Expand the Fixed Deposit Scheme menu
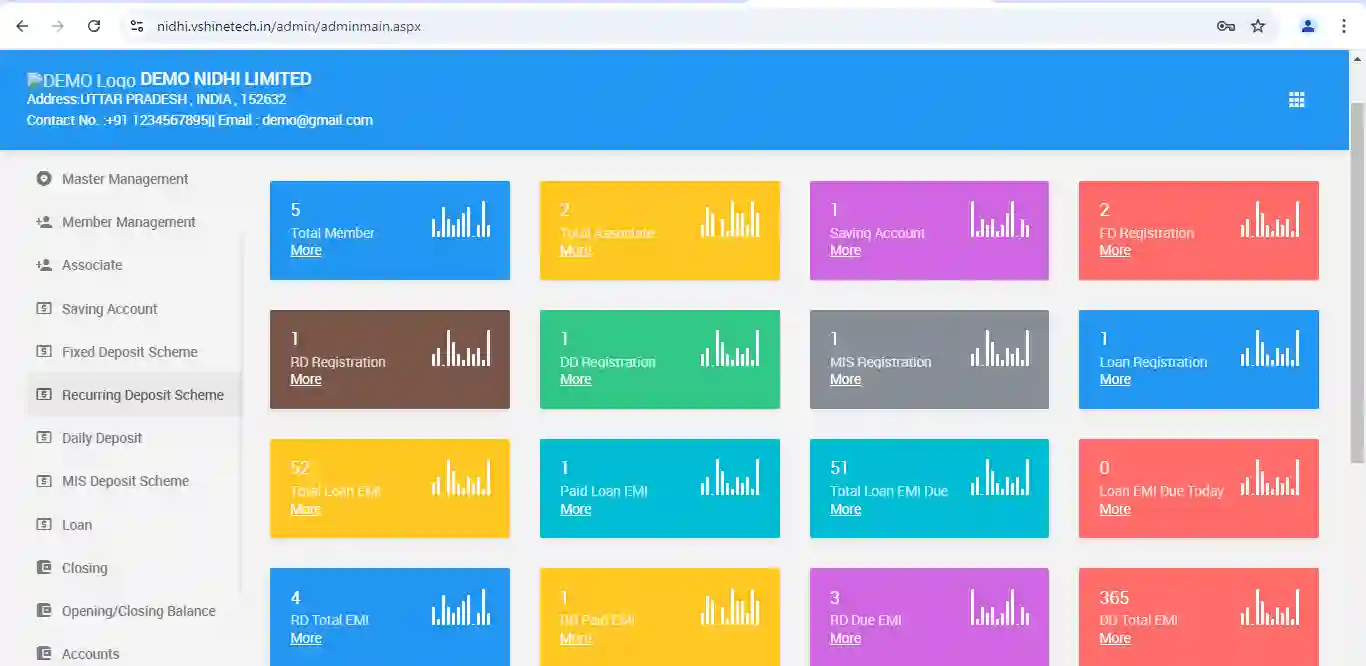Screen dimensions: 1366x666 click(x=129, y=352)
